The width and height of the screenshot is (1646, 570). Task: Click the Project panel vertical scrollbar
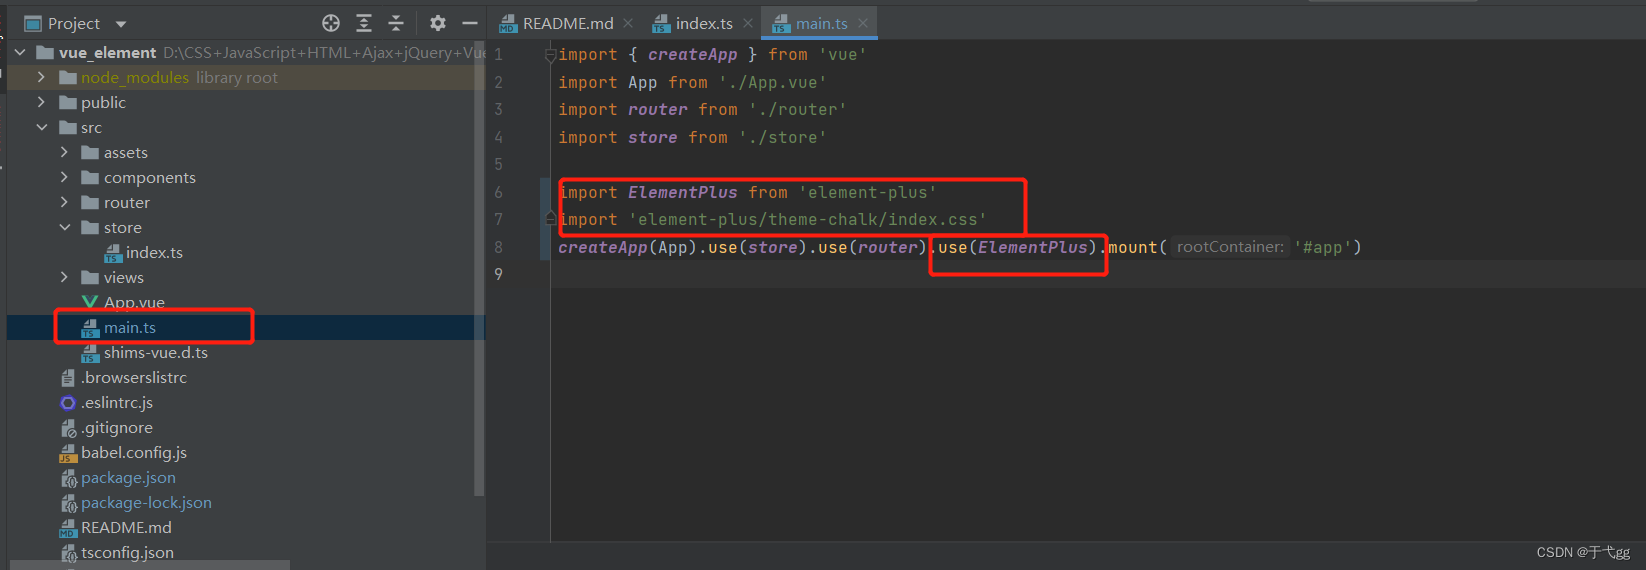pos(479,270)
